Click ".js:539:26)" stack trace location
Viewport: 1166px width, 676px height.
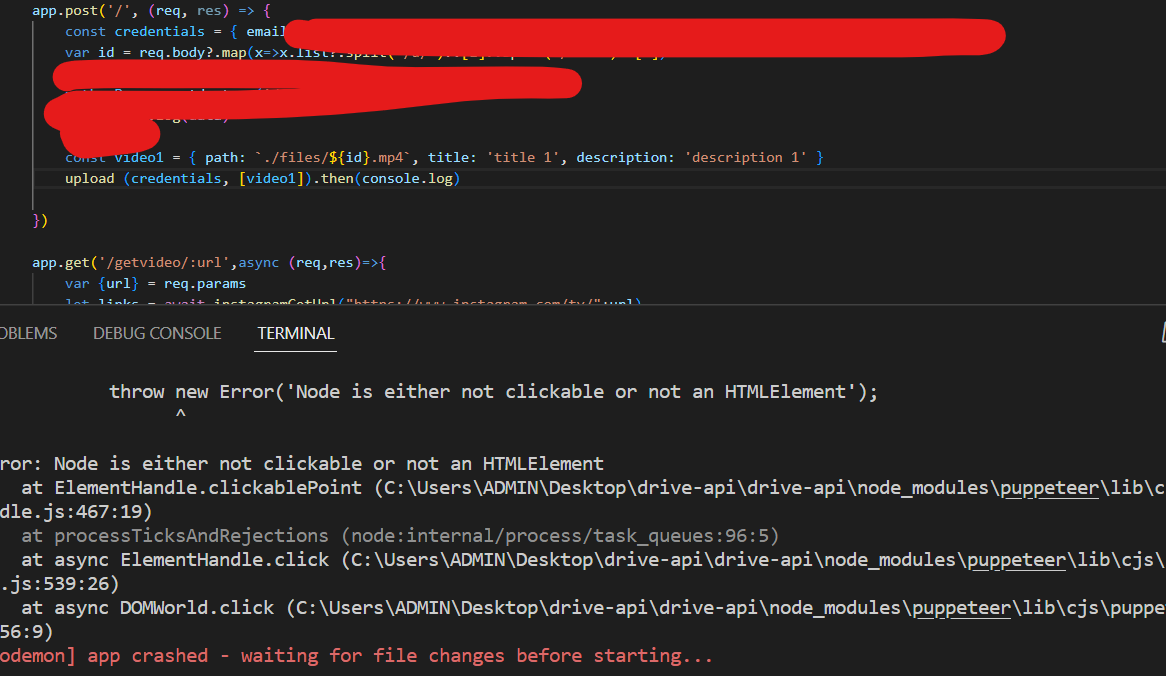[59, 584]
